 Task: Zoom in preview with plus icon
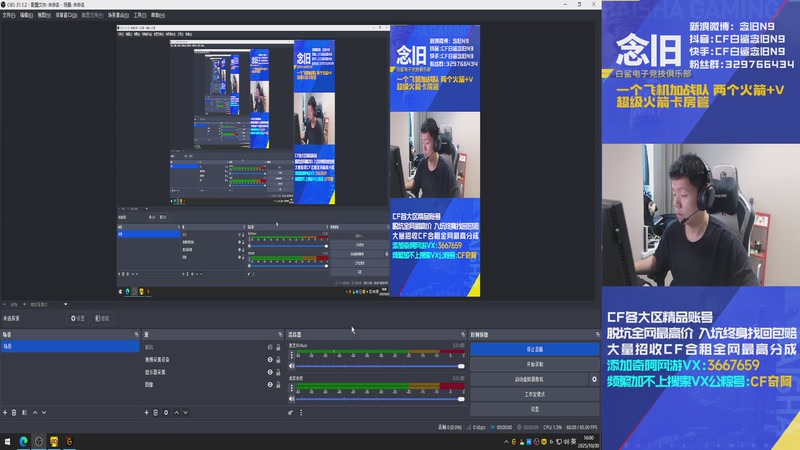[x=24, y=304]
